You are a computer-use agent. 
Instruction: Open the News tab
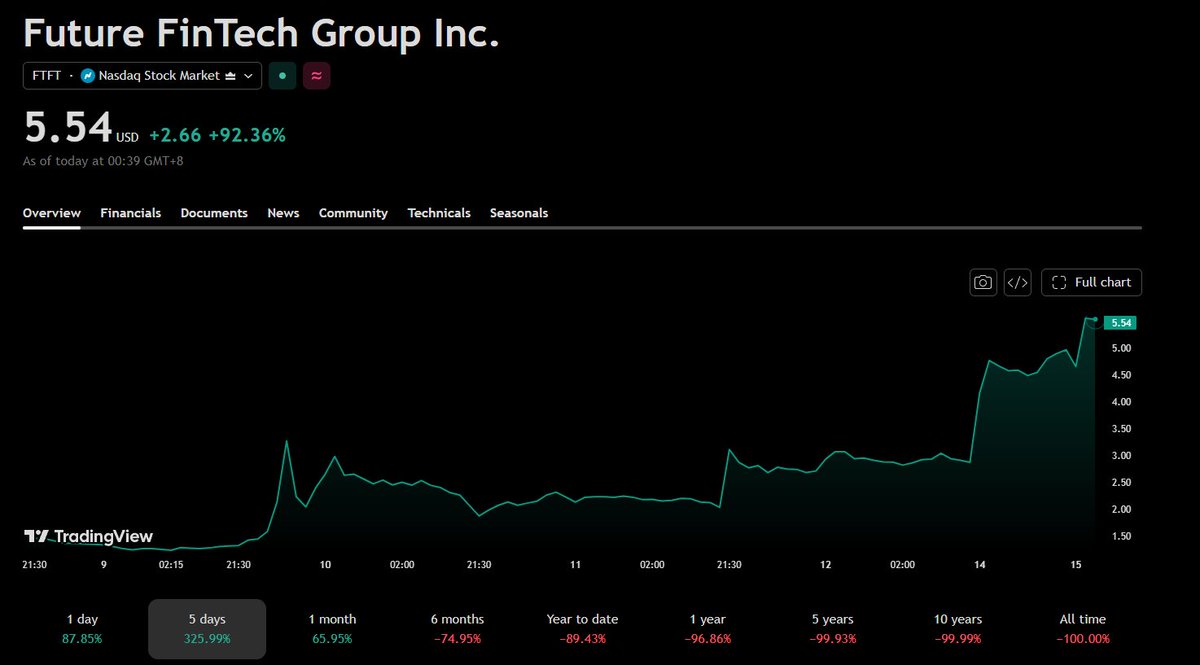click(283, 213)
